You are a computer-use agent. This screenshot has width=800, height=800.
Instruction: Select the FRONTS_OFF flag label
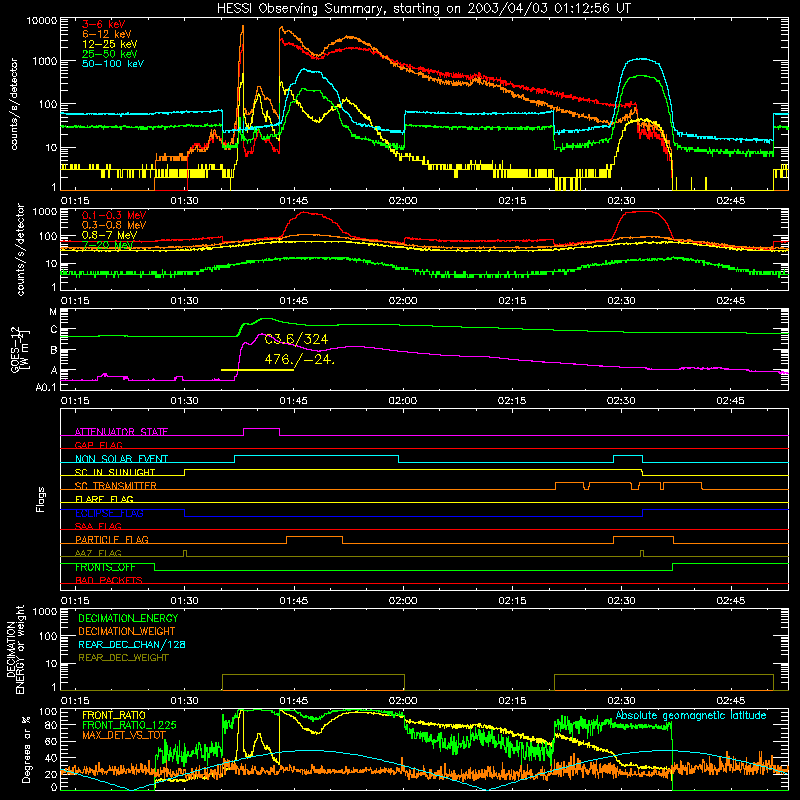click(x=105, y=567)
